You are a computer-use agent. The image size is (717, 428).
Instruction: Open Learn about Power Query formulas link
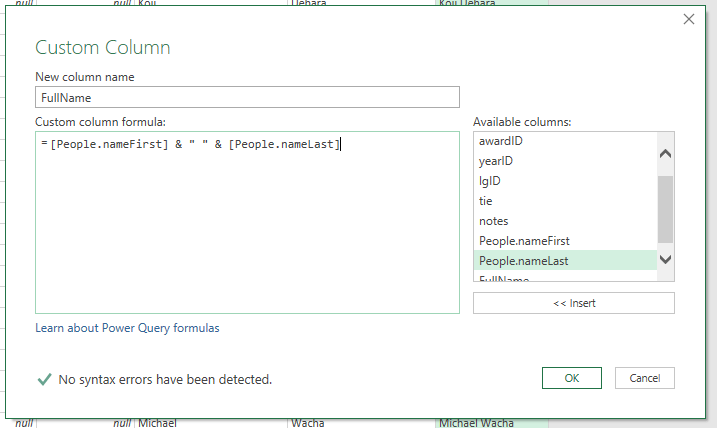coord(127,327)
